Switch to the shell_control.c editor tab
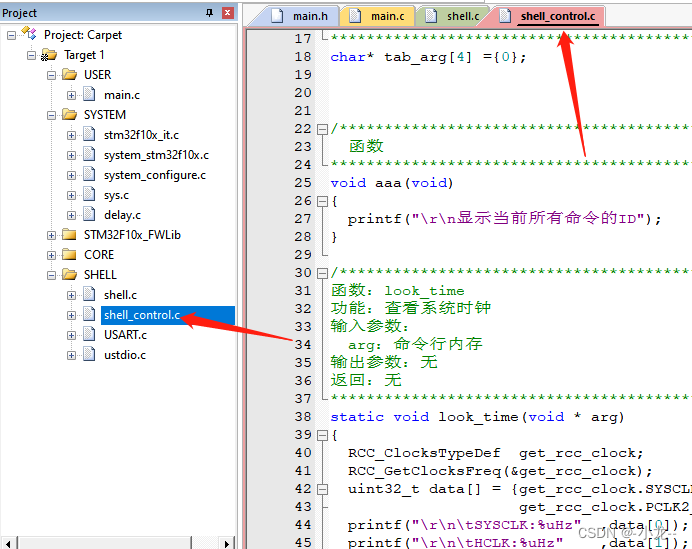 point(549,16)
